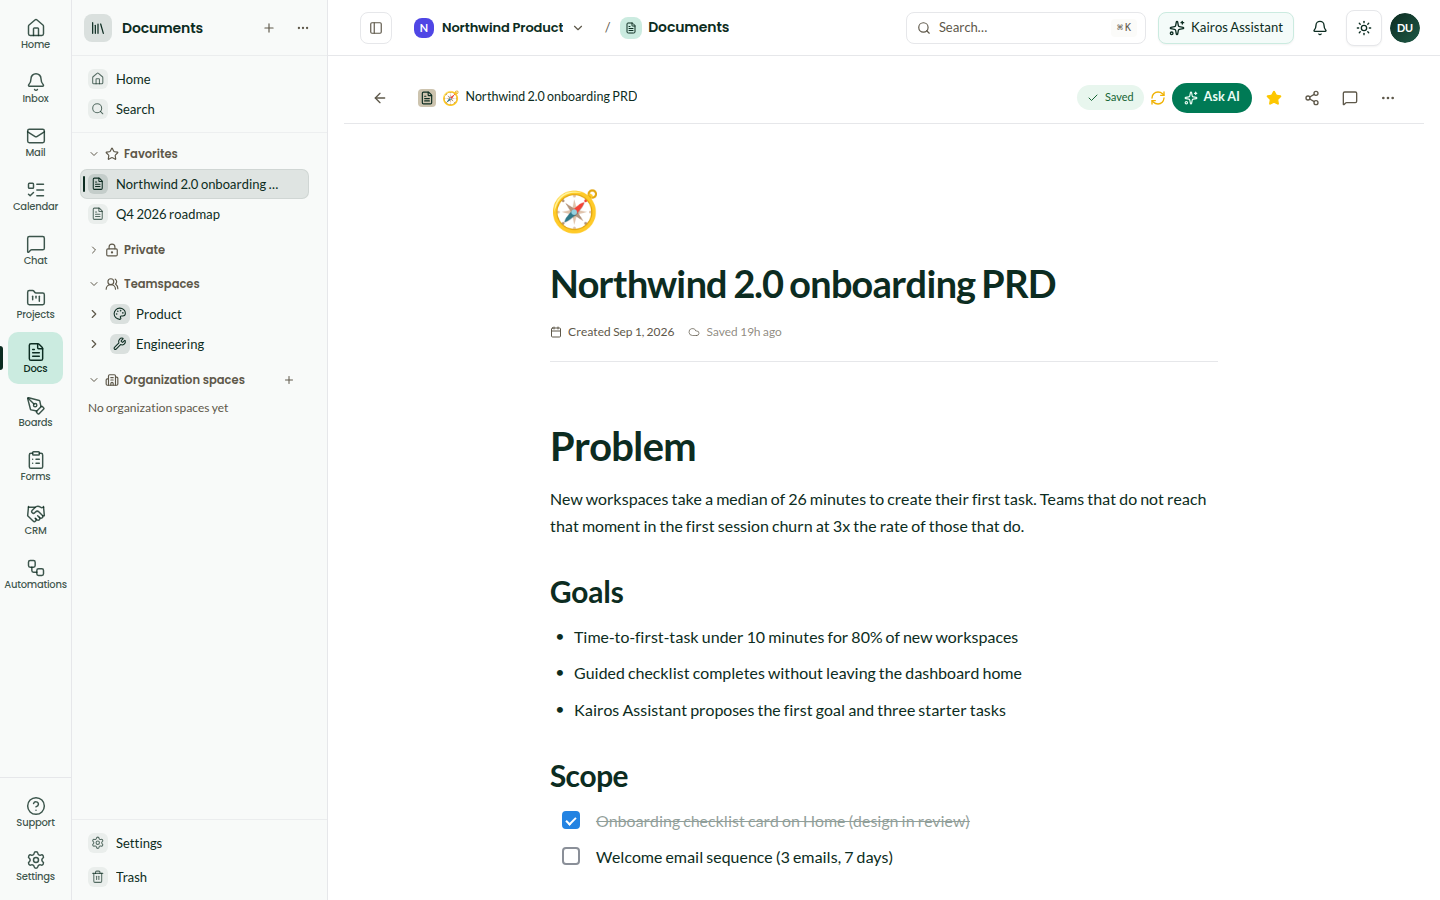
Task: Uncheck the Onboarding checklist card item
Action: pyautogui.click(x=571, y=821)
